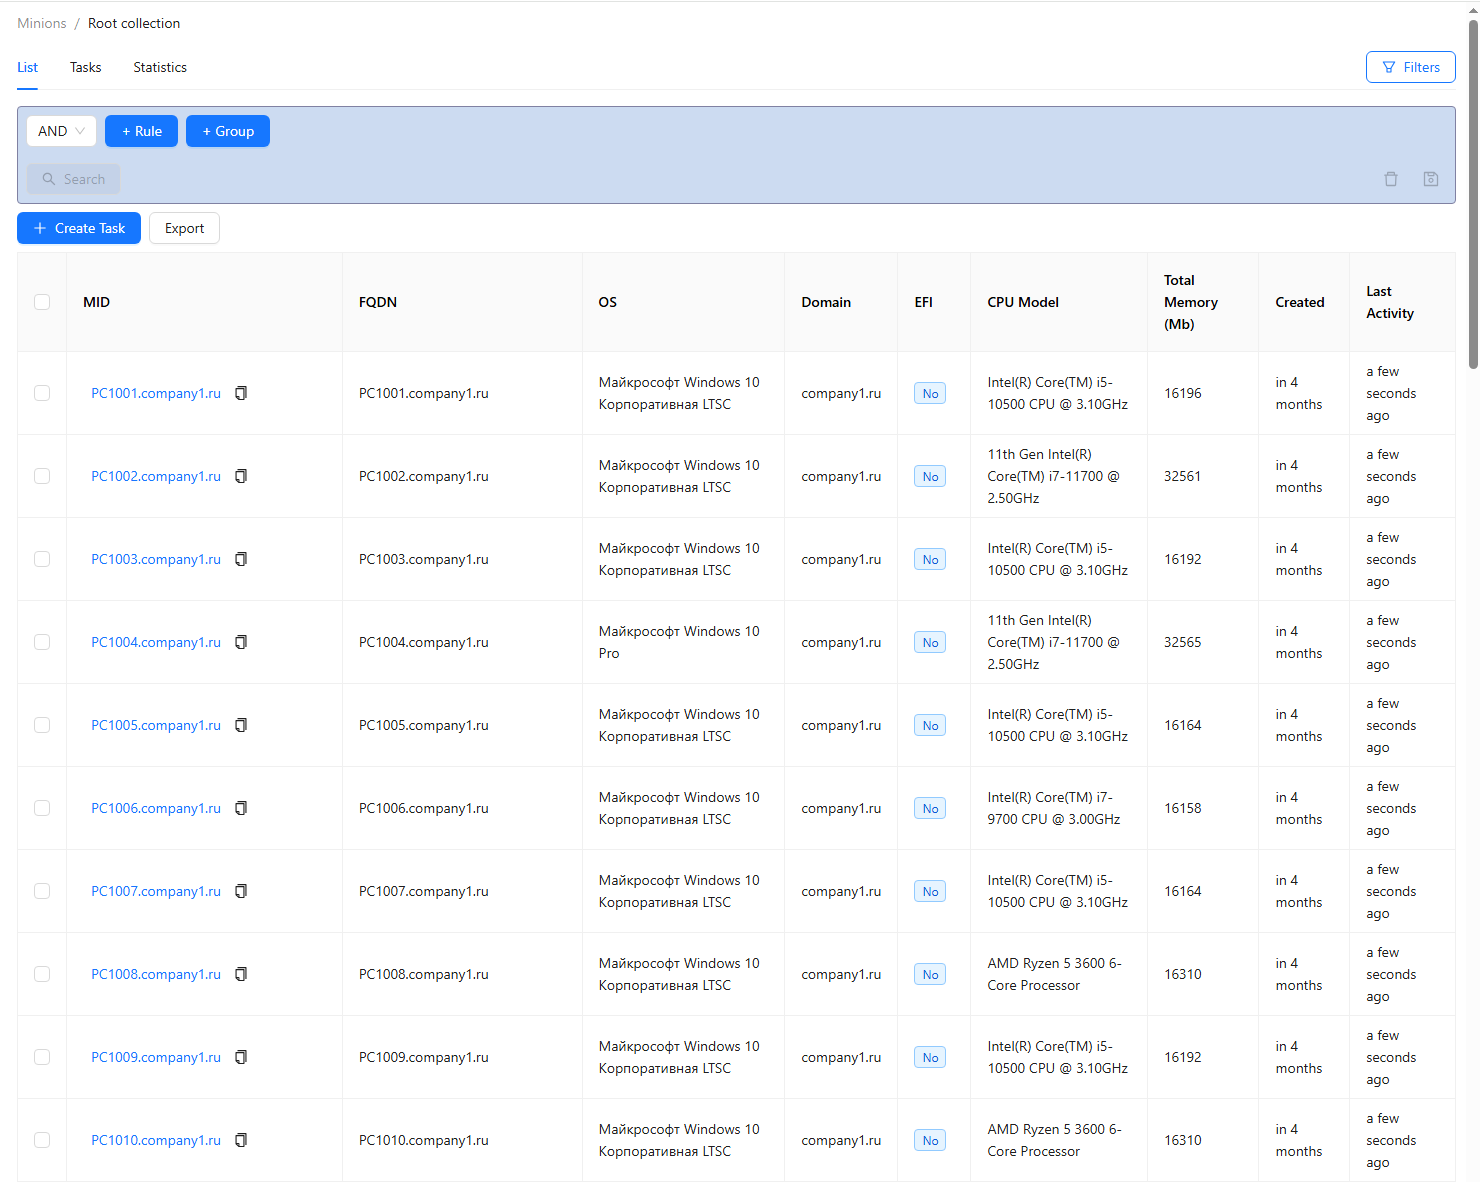Switch to the Statistics tab
Viewport: 1480px width, 1182px height.
tap(160, 67)
